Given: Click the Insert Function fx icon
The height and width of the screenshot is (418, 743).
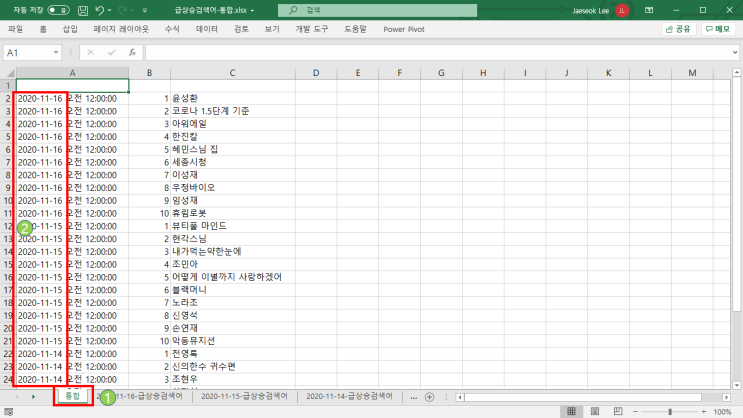Looking at the screenshot, I should click(131, 52).
